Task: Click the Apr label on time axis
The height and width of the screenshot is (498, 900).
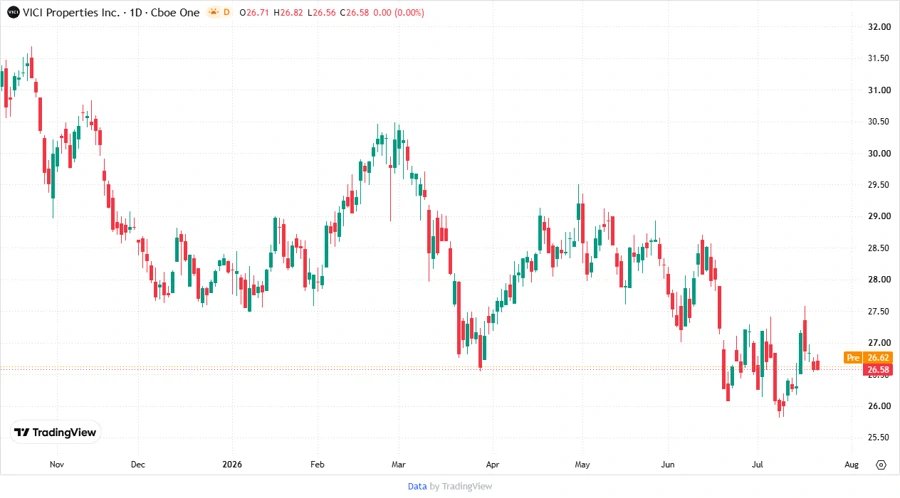Action: 492,464
